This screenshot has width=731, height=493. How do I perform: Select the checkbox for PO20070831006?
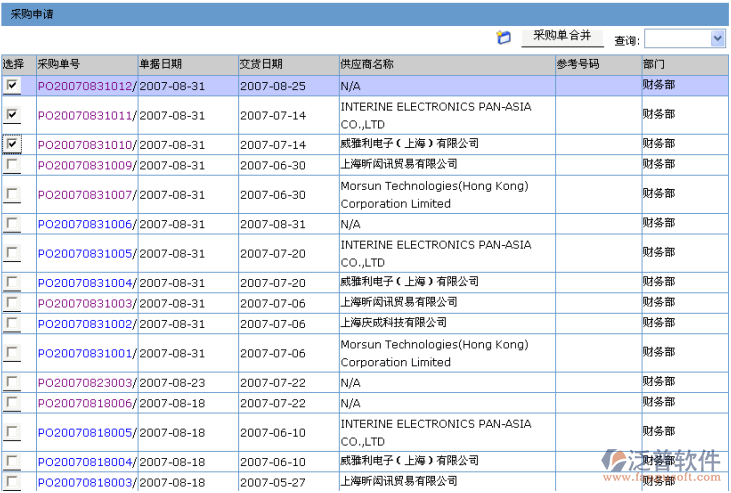[12, 223]
